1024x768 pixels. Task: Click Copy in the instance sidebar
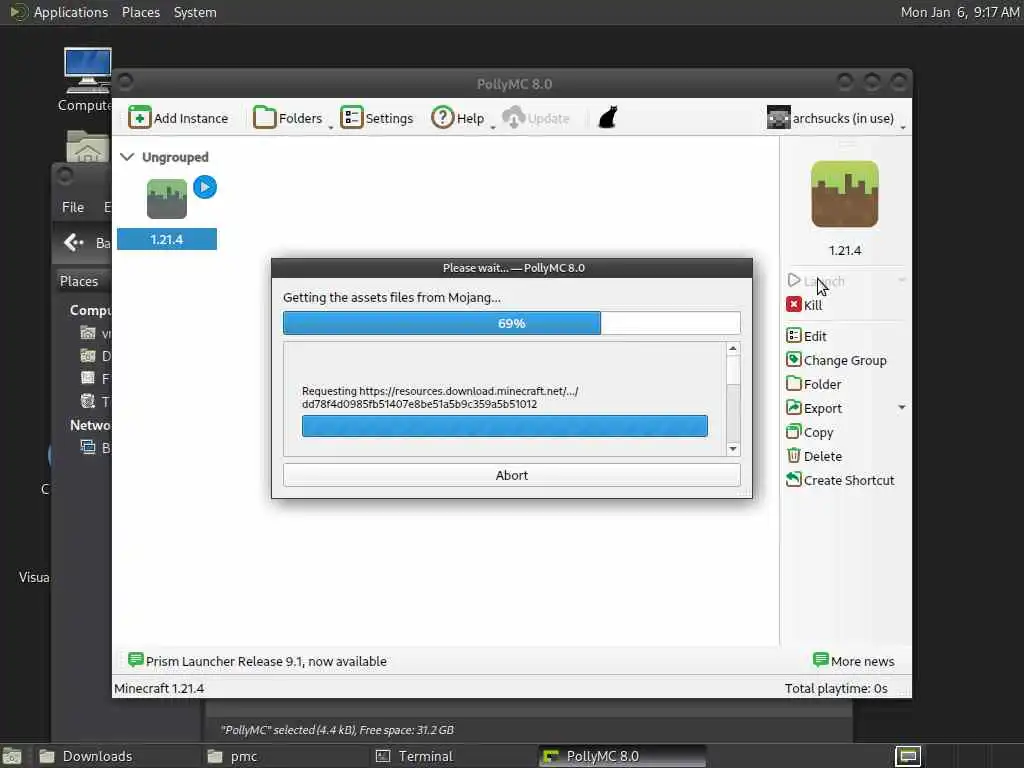810,432
